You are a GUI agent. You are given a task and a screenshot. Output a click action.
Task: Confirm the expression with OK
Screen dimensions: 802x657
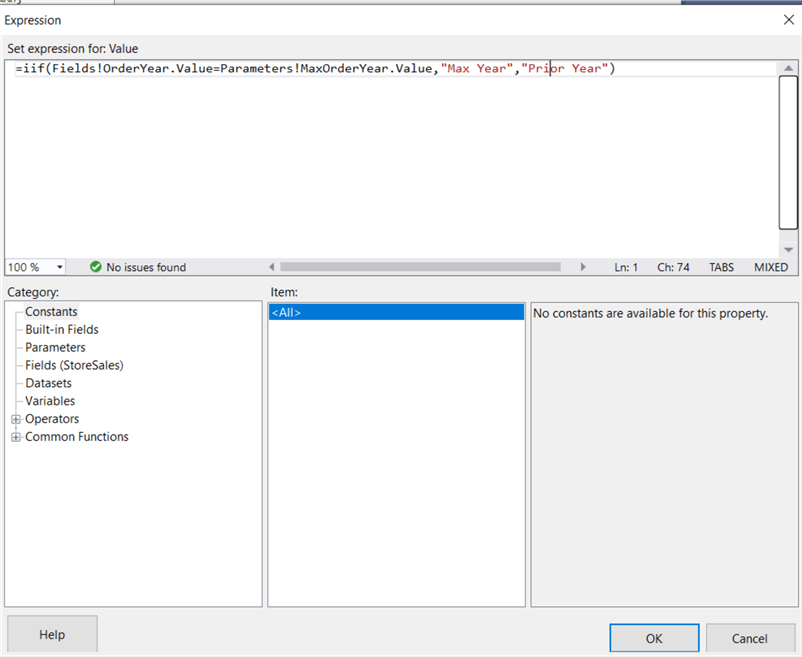[654, 638]
